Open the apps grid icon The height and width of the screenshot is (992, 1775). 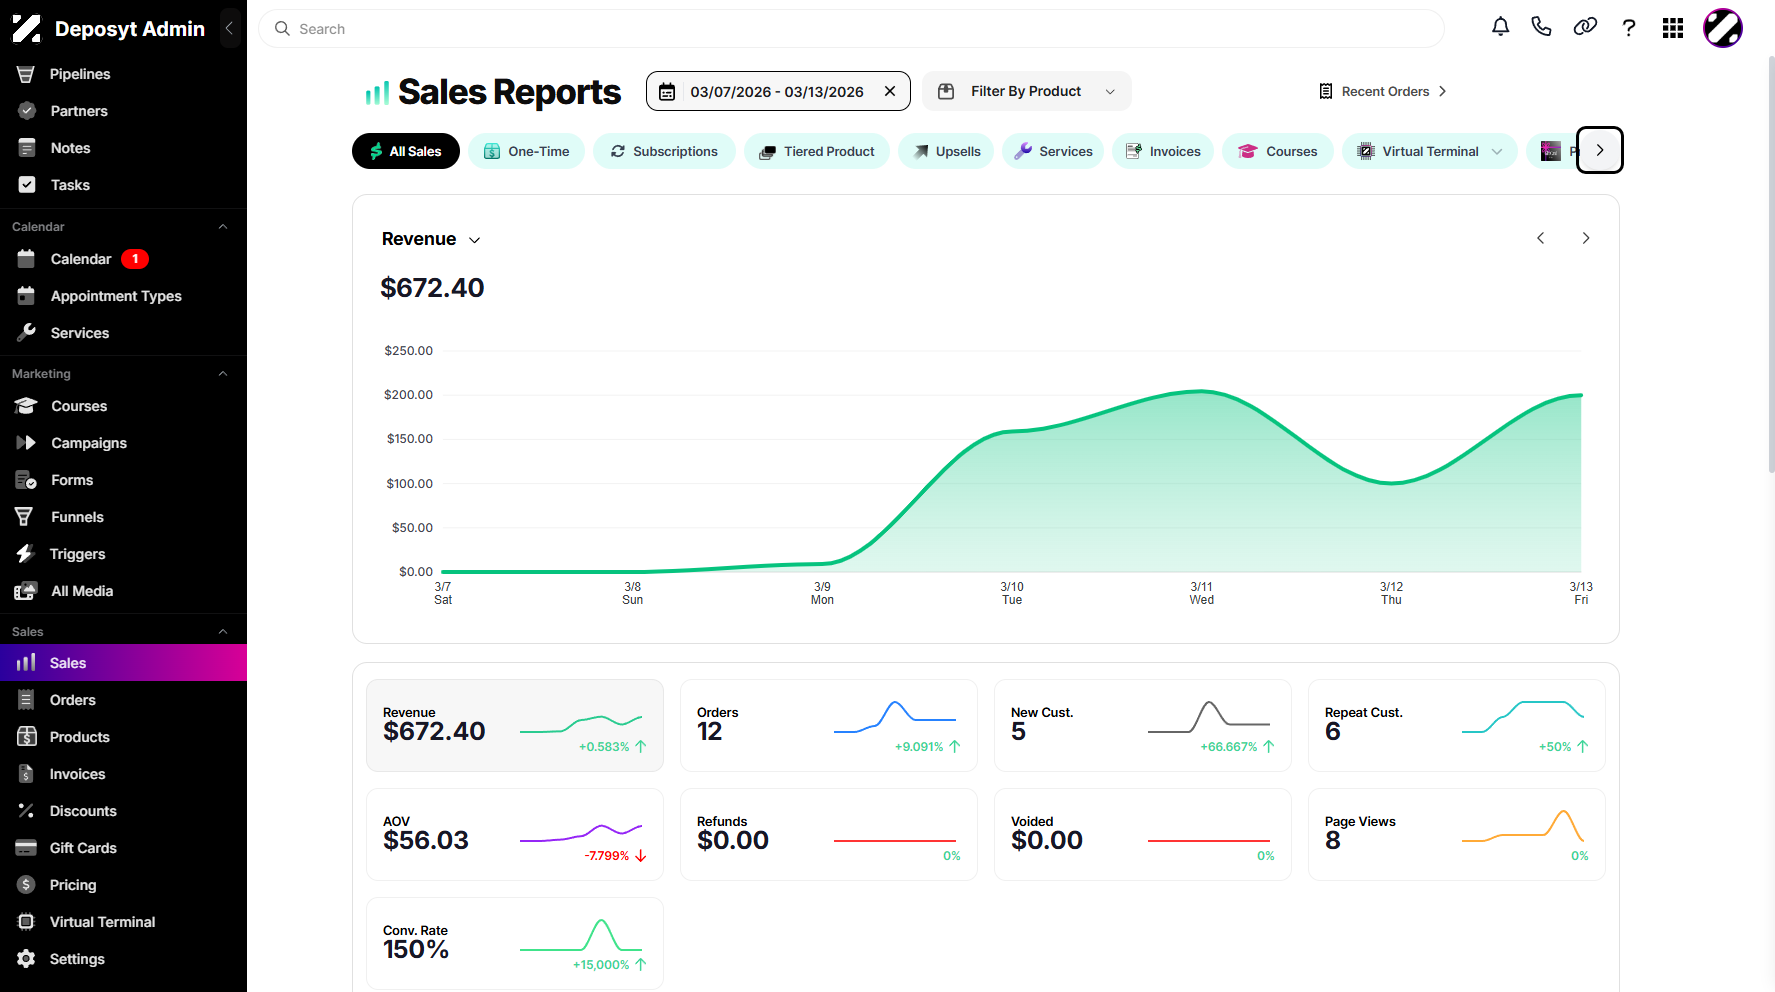click(x=1673, y=28)
